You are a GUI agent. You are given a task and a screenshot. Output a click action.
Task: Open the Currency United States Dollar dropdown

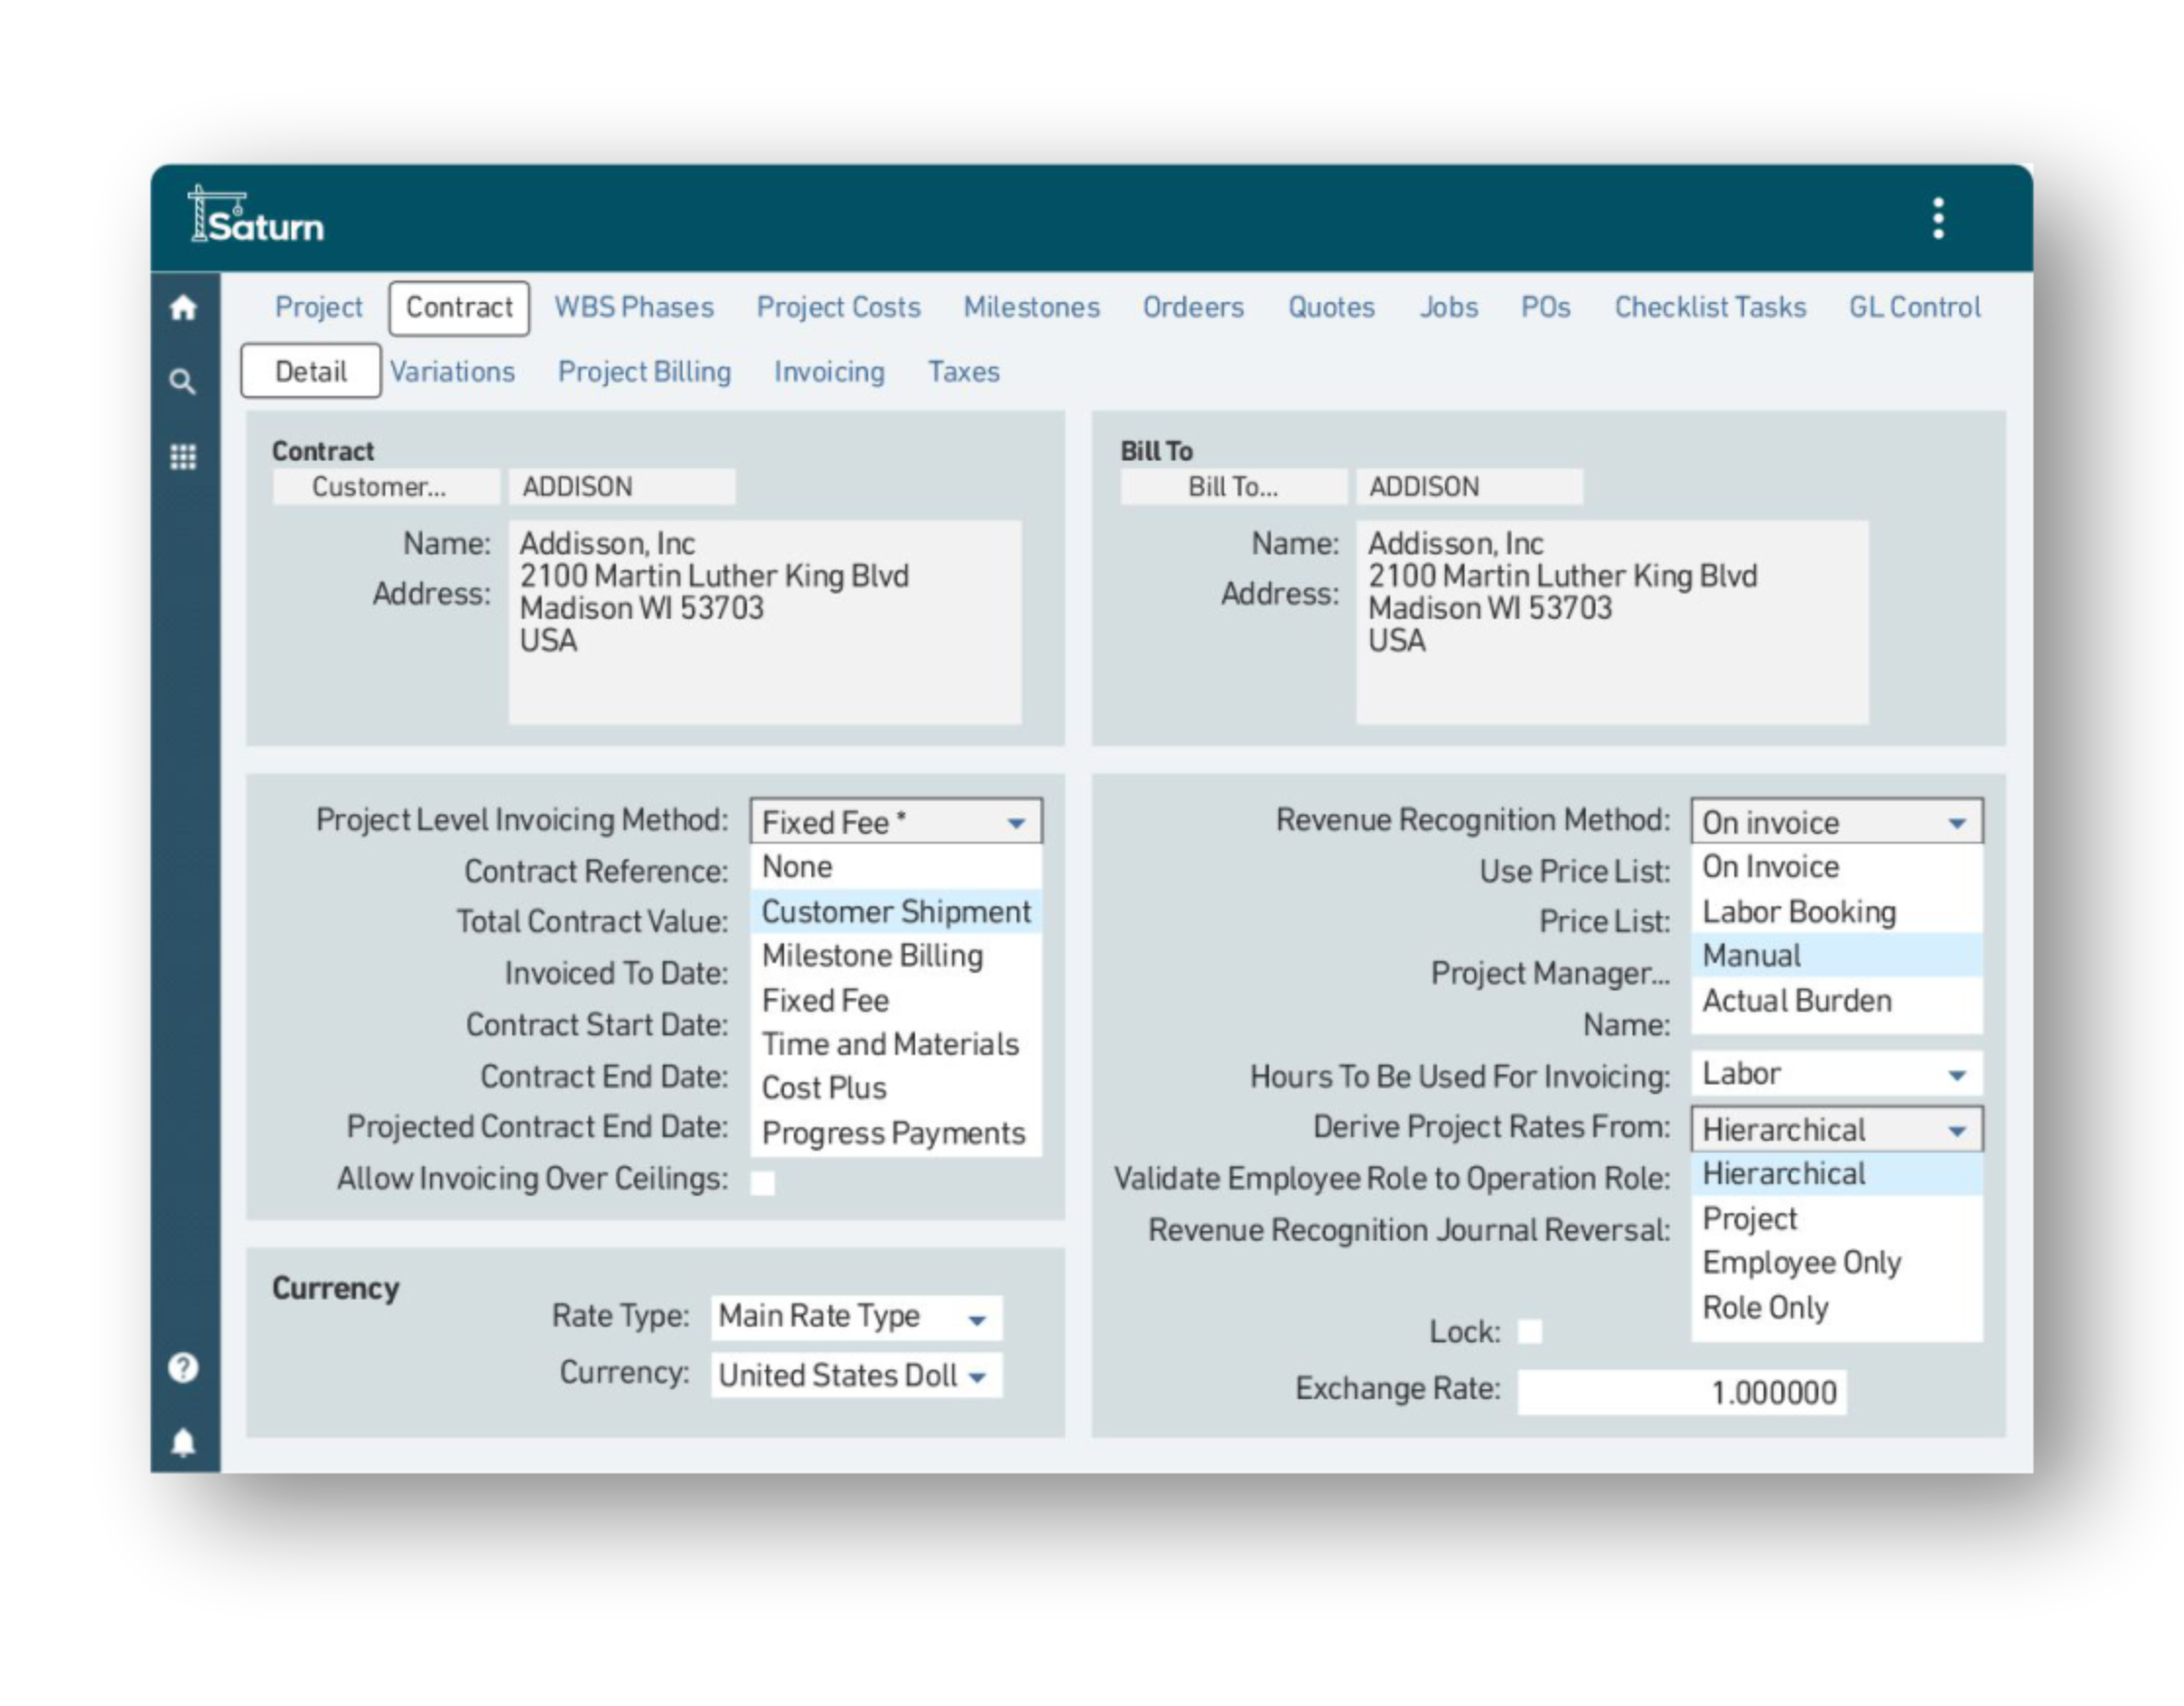[x=977, y=1376]
